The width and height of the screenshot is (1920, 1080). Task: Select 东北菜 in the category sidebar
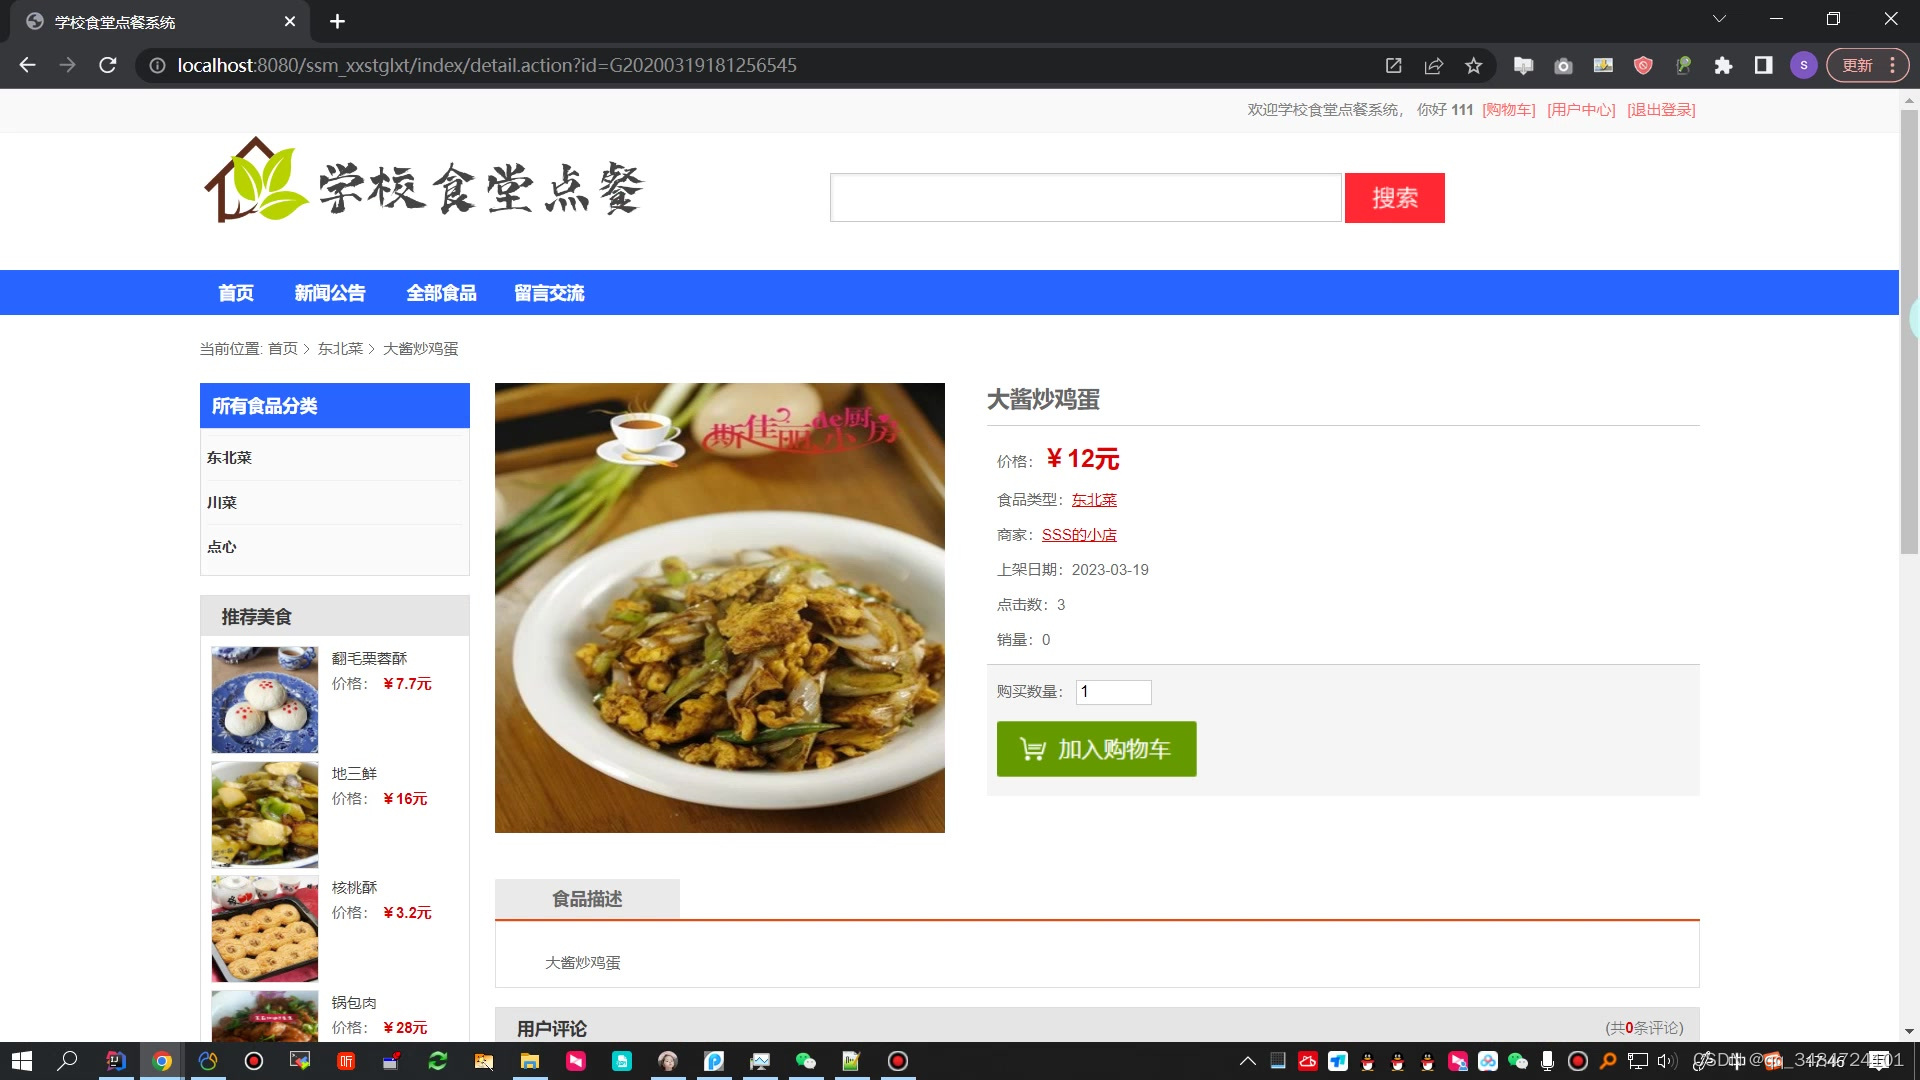pyautogui.click(x=229, y=457)
